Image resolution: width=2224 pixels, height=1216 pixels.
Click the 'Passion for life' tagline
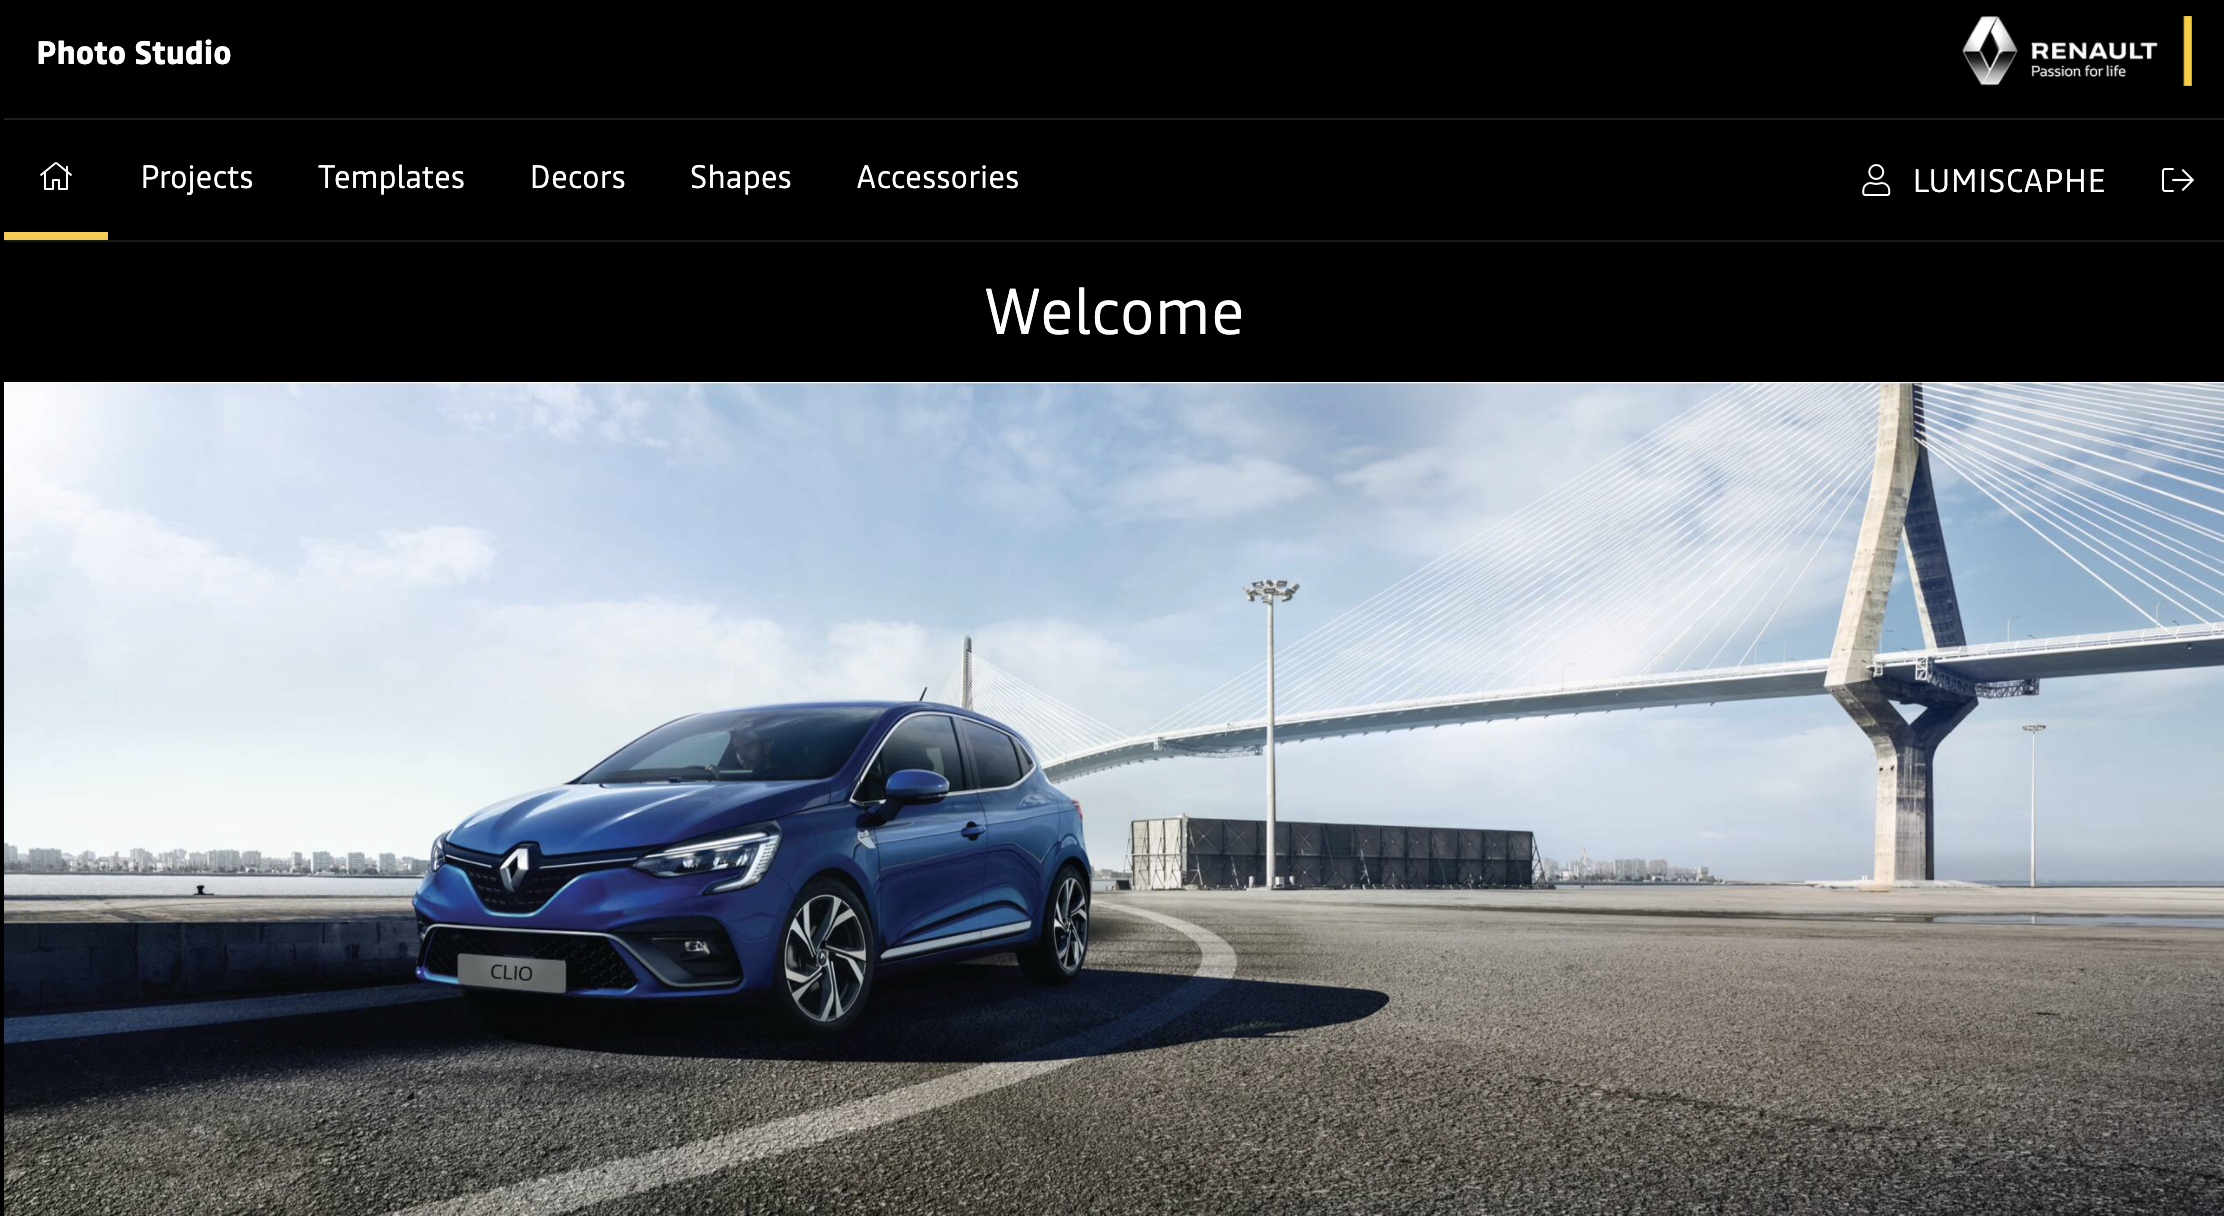2078,72
